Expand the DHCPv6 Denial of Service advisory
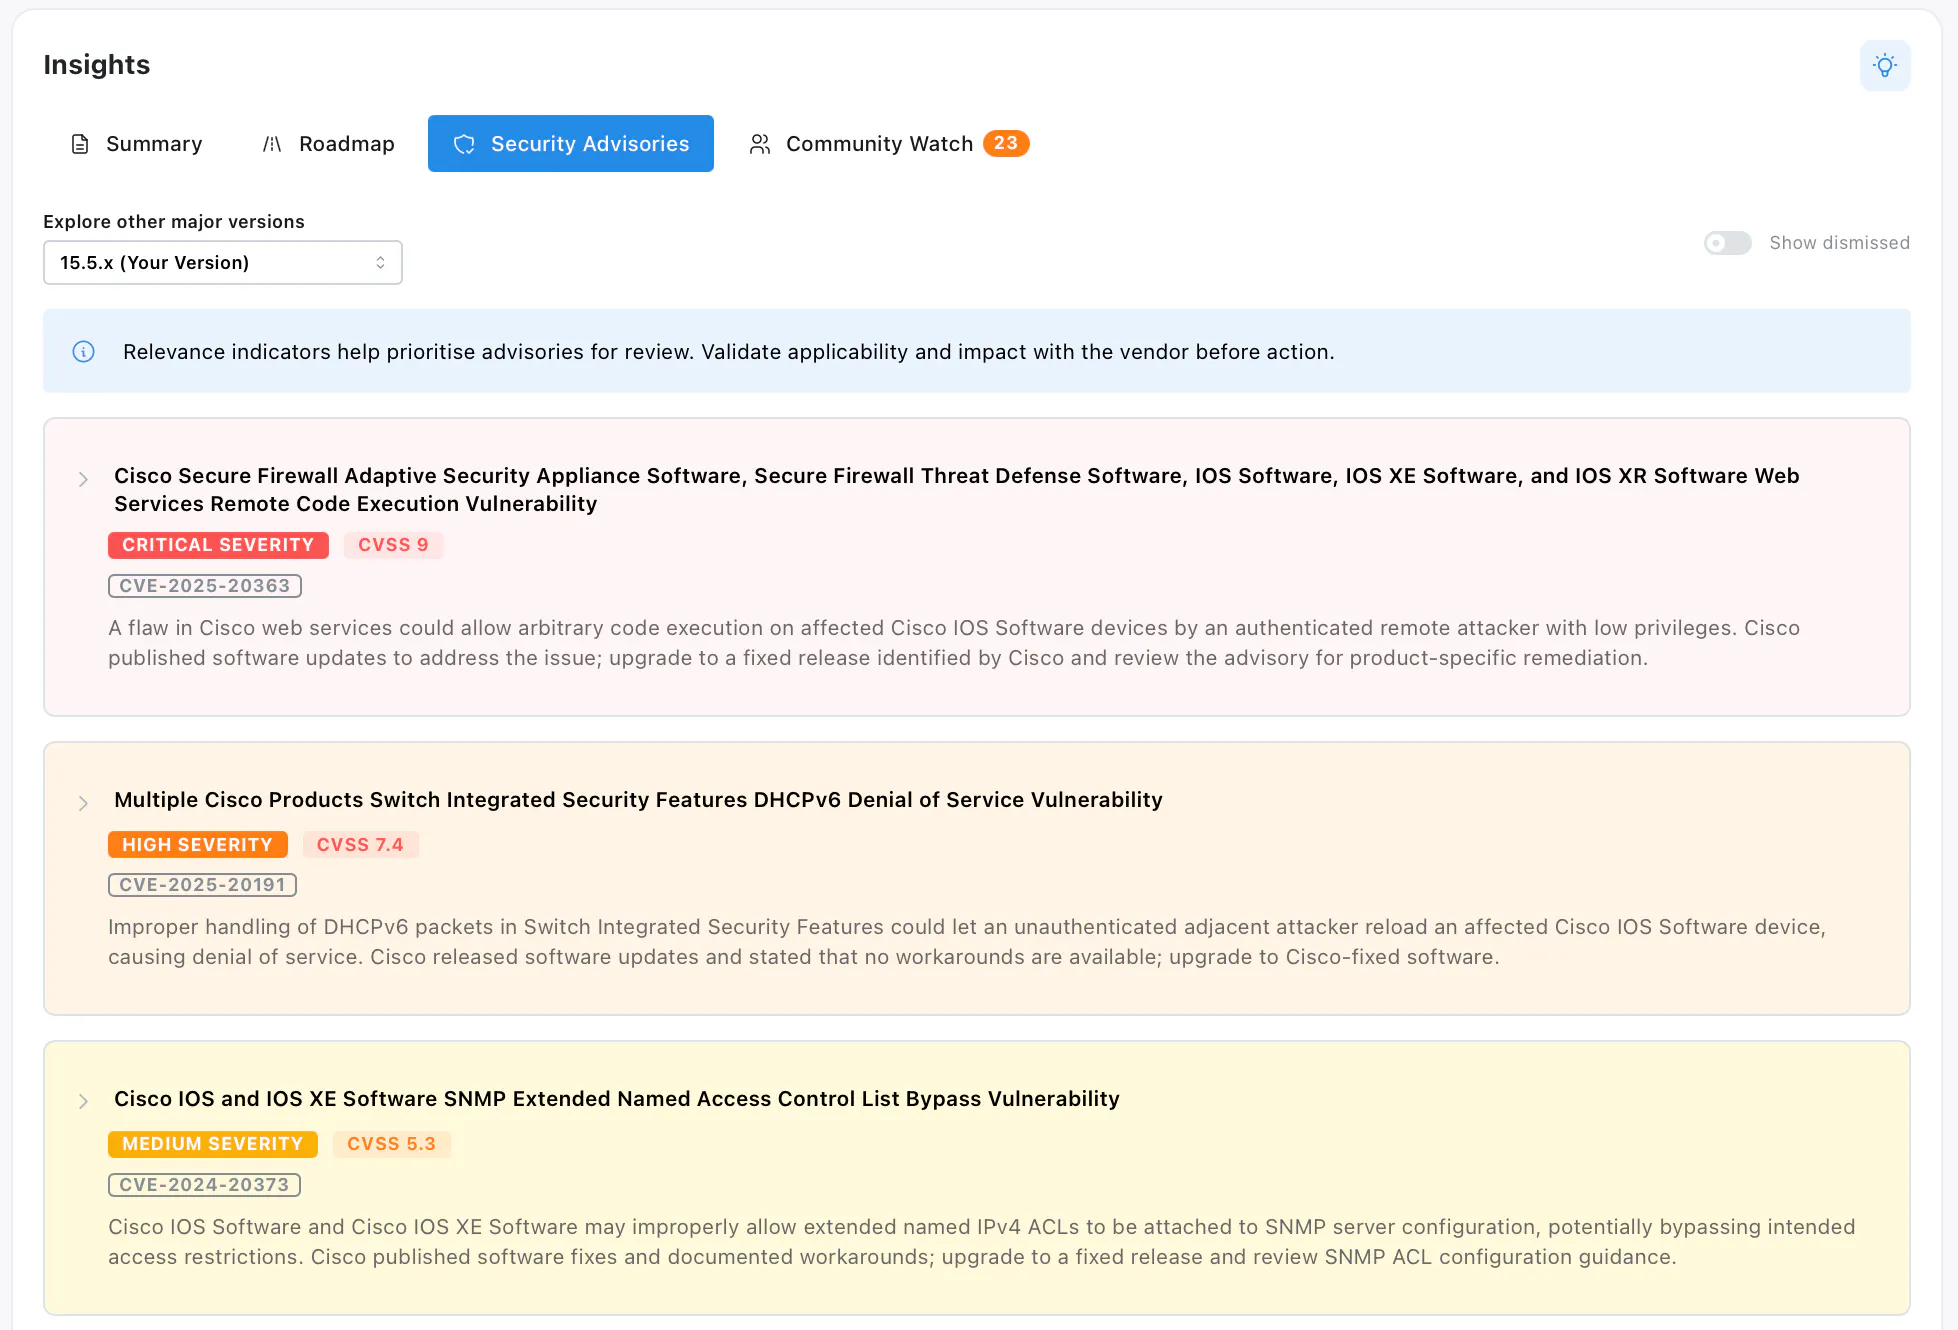 (83, 804)
